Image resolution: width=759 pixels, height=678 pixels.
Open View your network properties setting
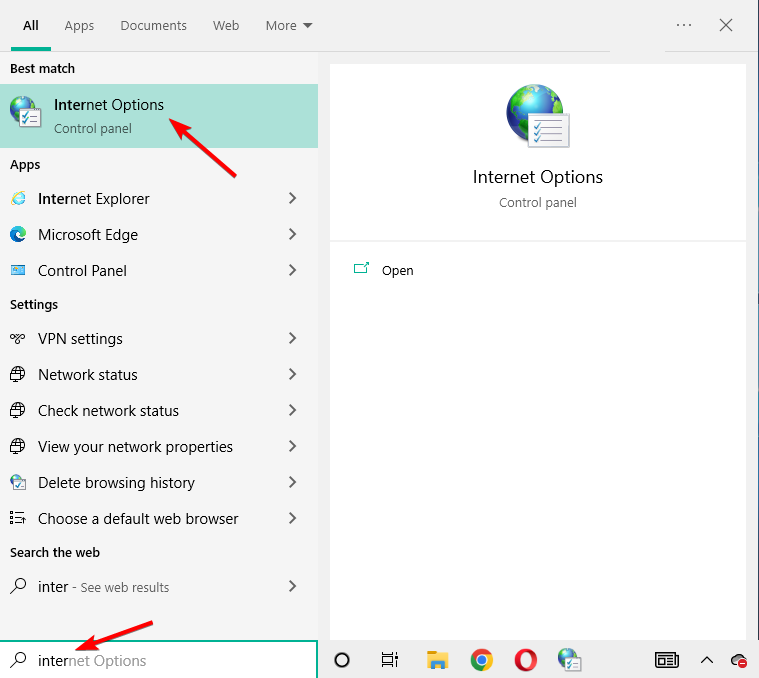pos(159,446)
